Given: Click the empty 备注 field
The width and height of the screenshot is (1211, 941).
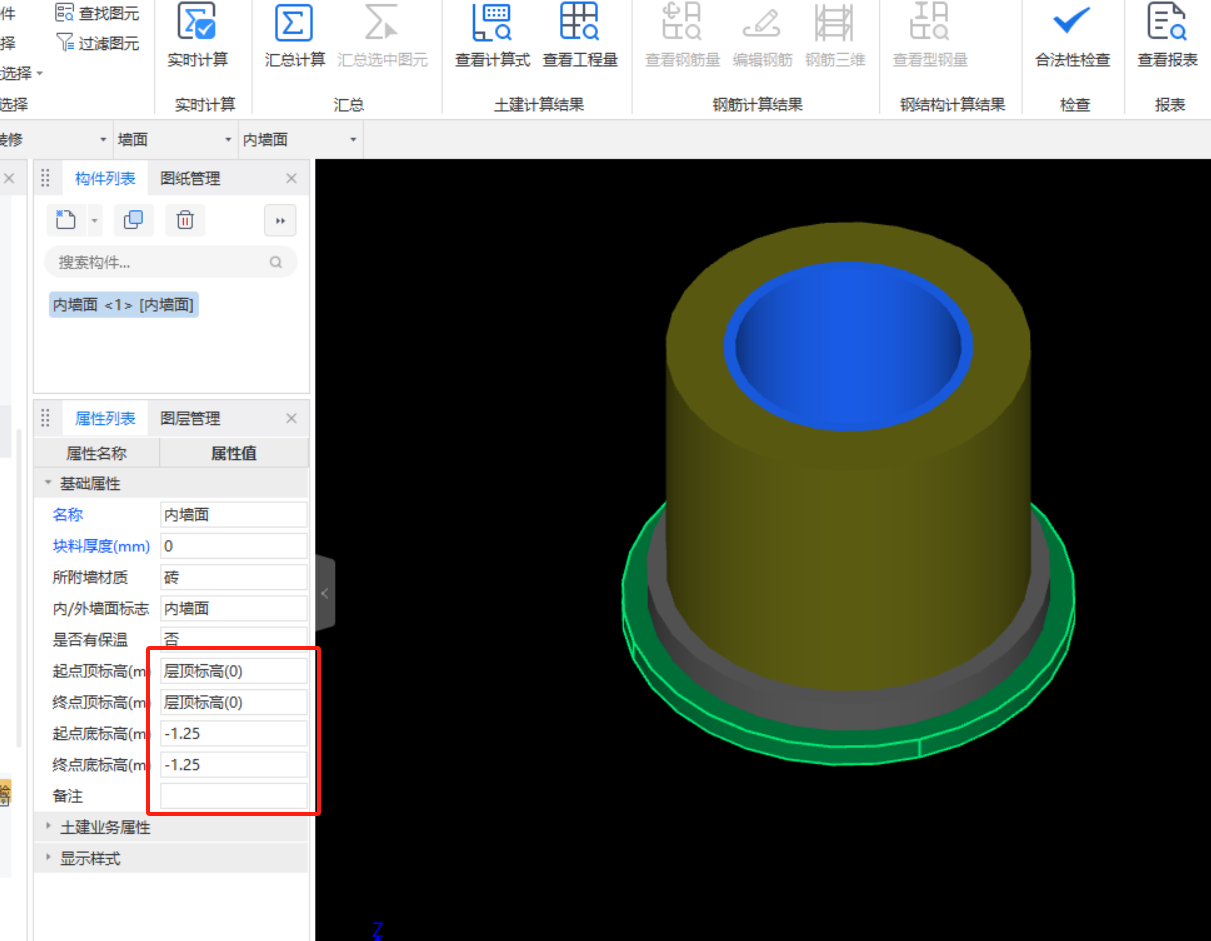Looking at the screenshot, I should point(234,796).
